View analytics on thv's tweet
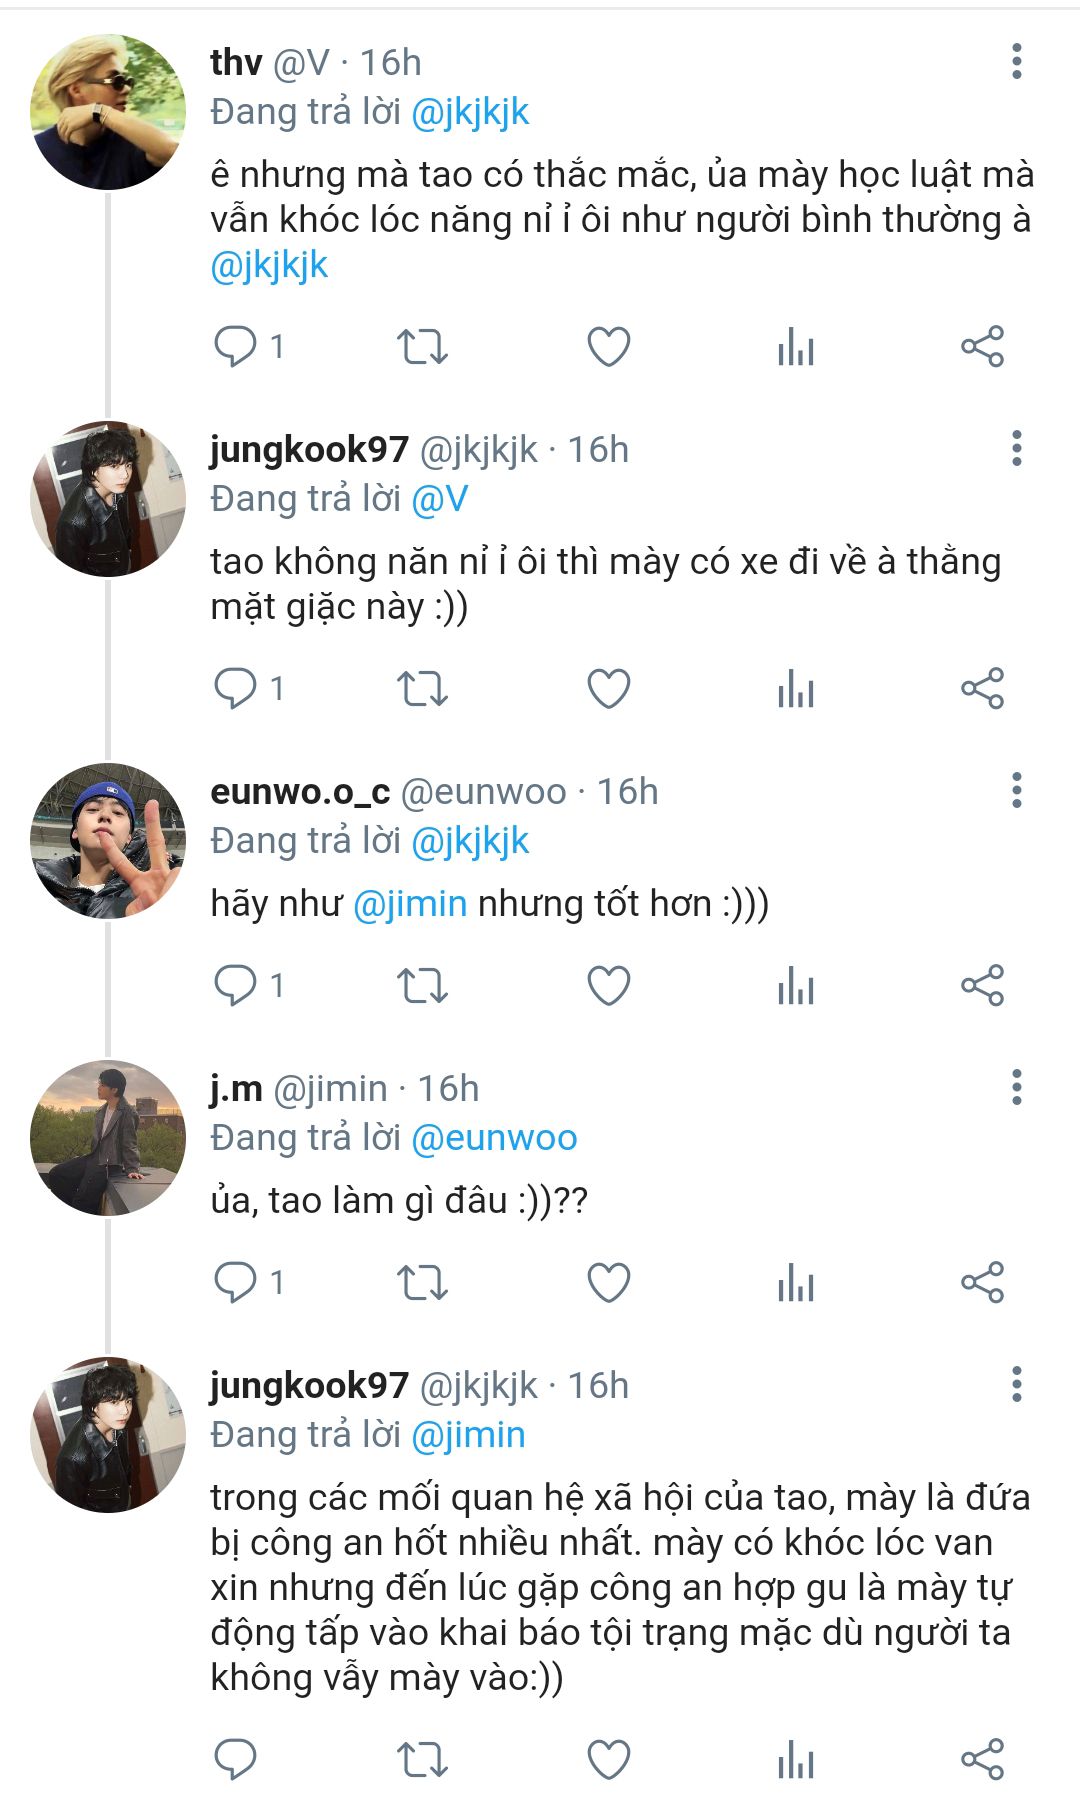The width and height of the screenshot is (1080, 1793). point(796,347)
